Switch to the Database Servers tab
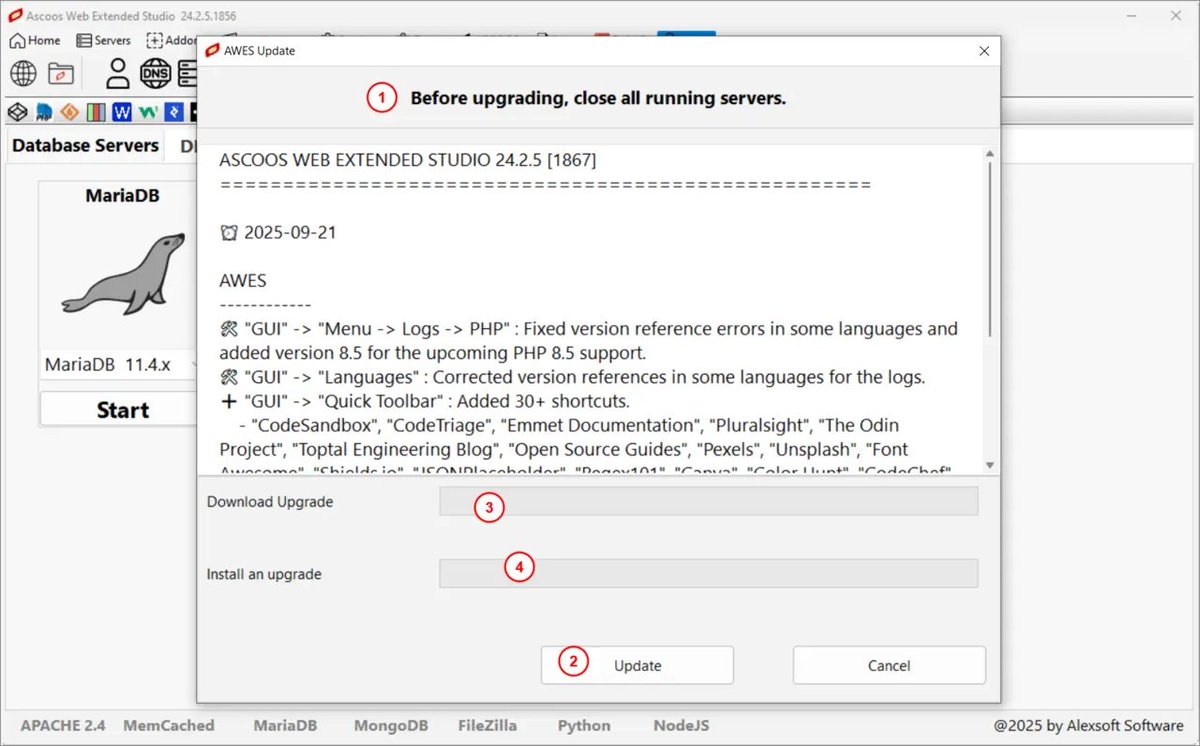Image resolution: width=1200 pixels, height=746 pixels. coord(84,145)
